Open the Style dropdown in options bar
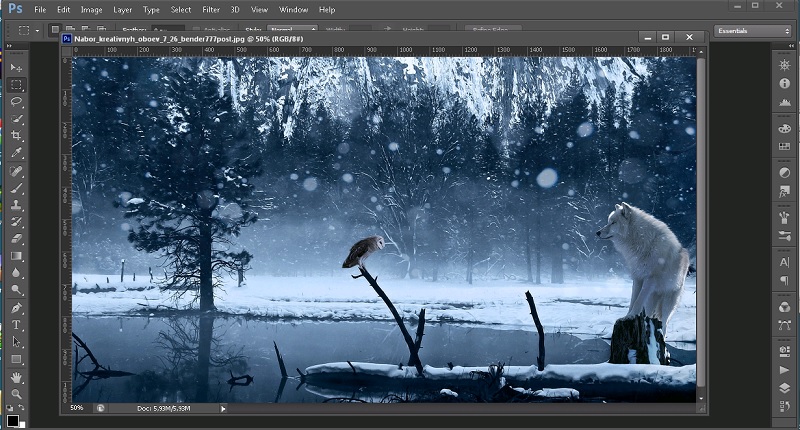This screenshot has width=800, height=430. pos(294,31)
